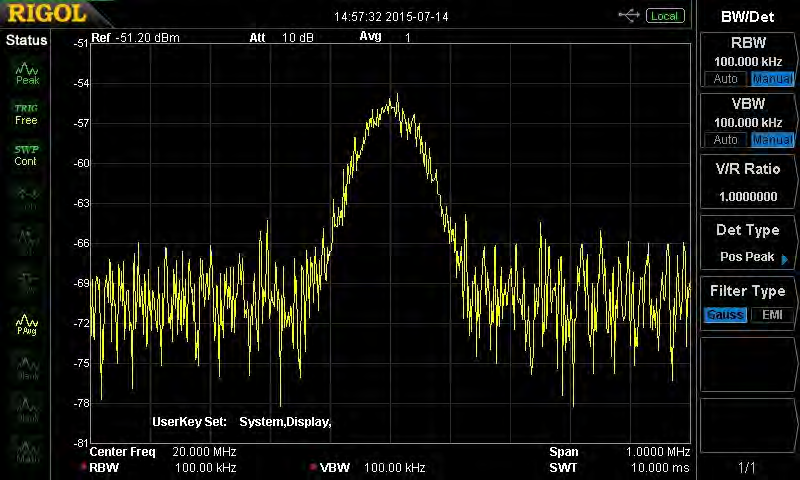Image resolution: width=800 pixels, height=480 pixels.
Task: Click the Att 10 dB readout
Action: click(x=282, y=38)
